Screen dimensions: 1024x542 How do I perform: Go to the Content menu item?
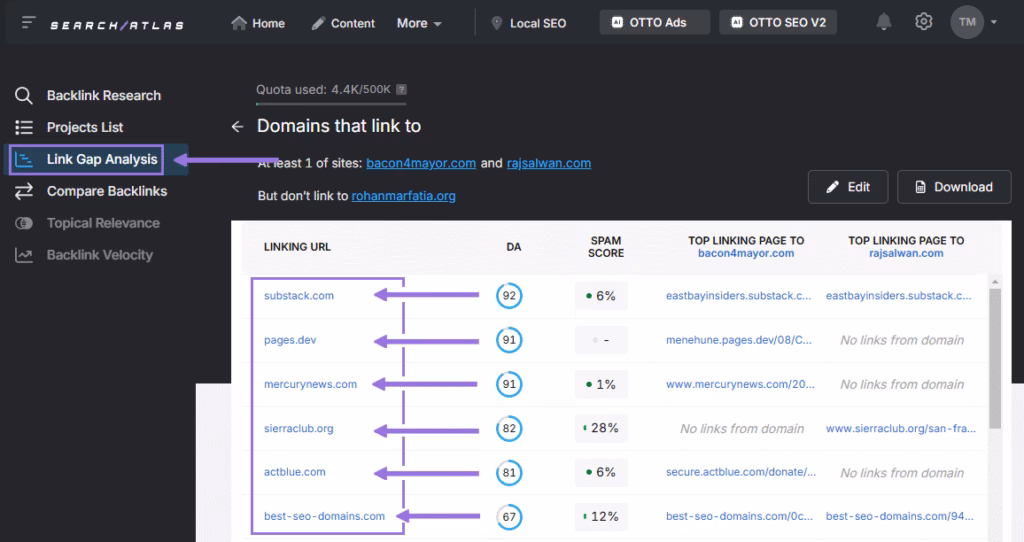[343, 23]
